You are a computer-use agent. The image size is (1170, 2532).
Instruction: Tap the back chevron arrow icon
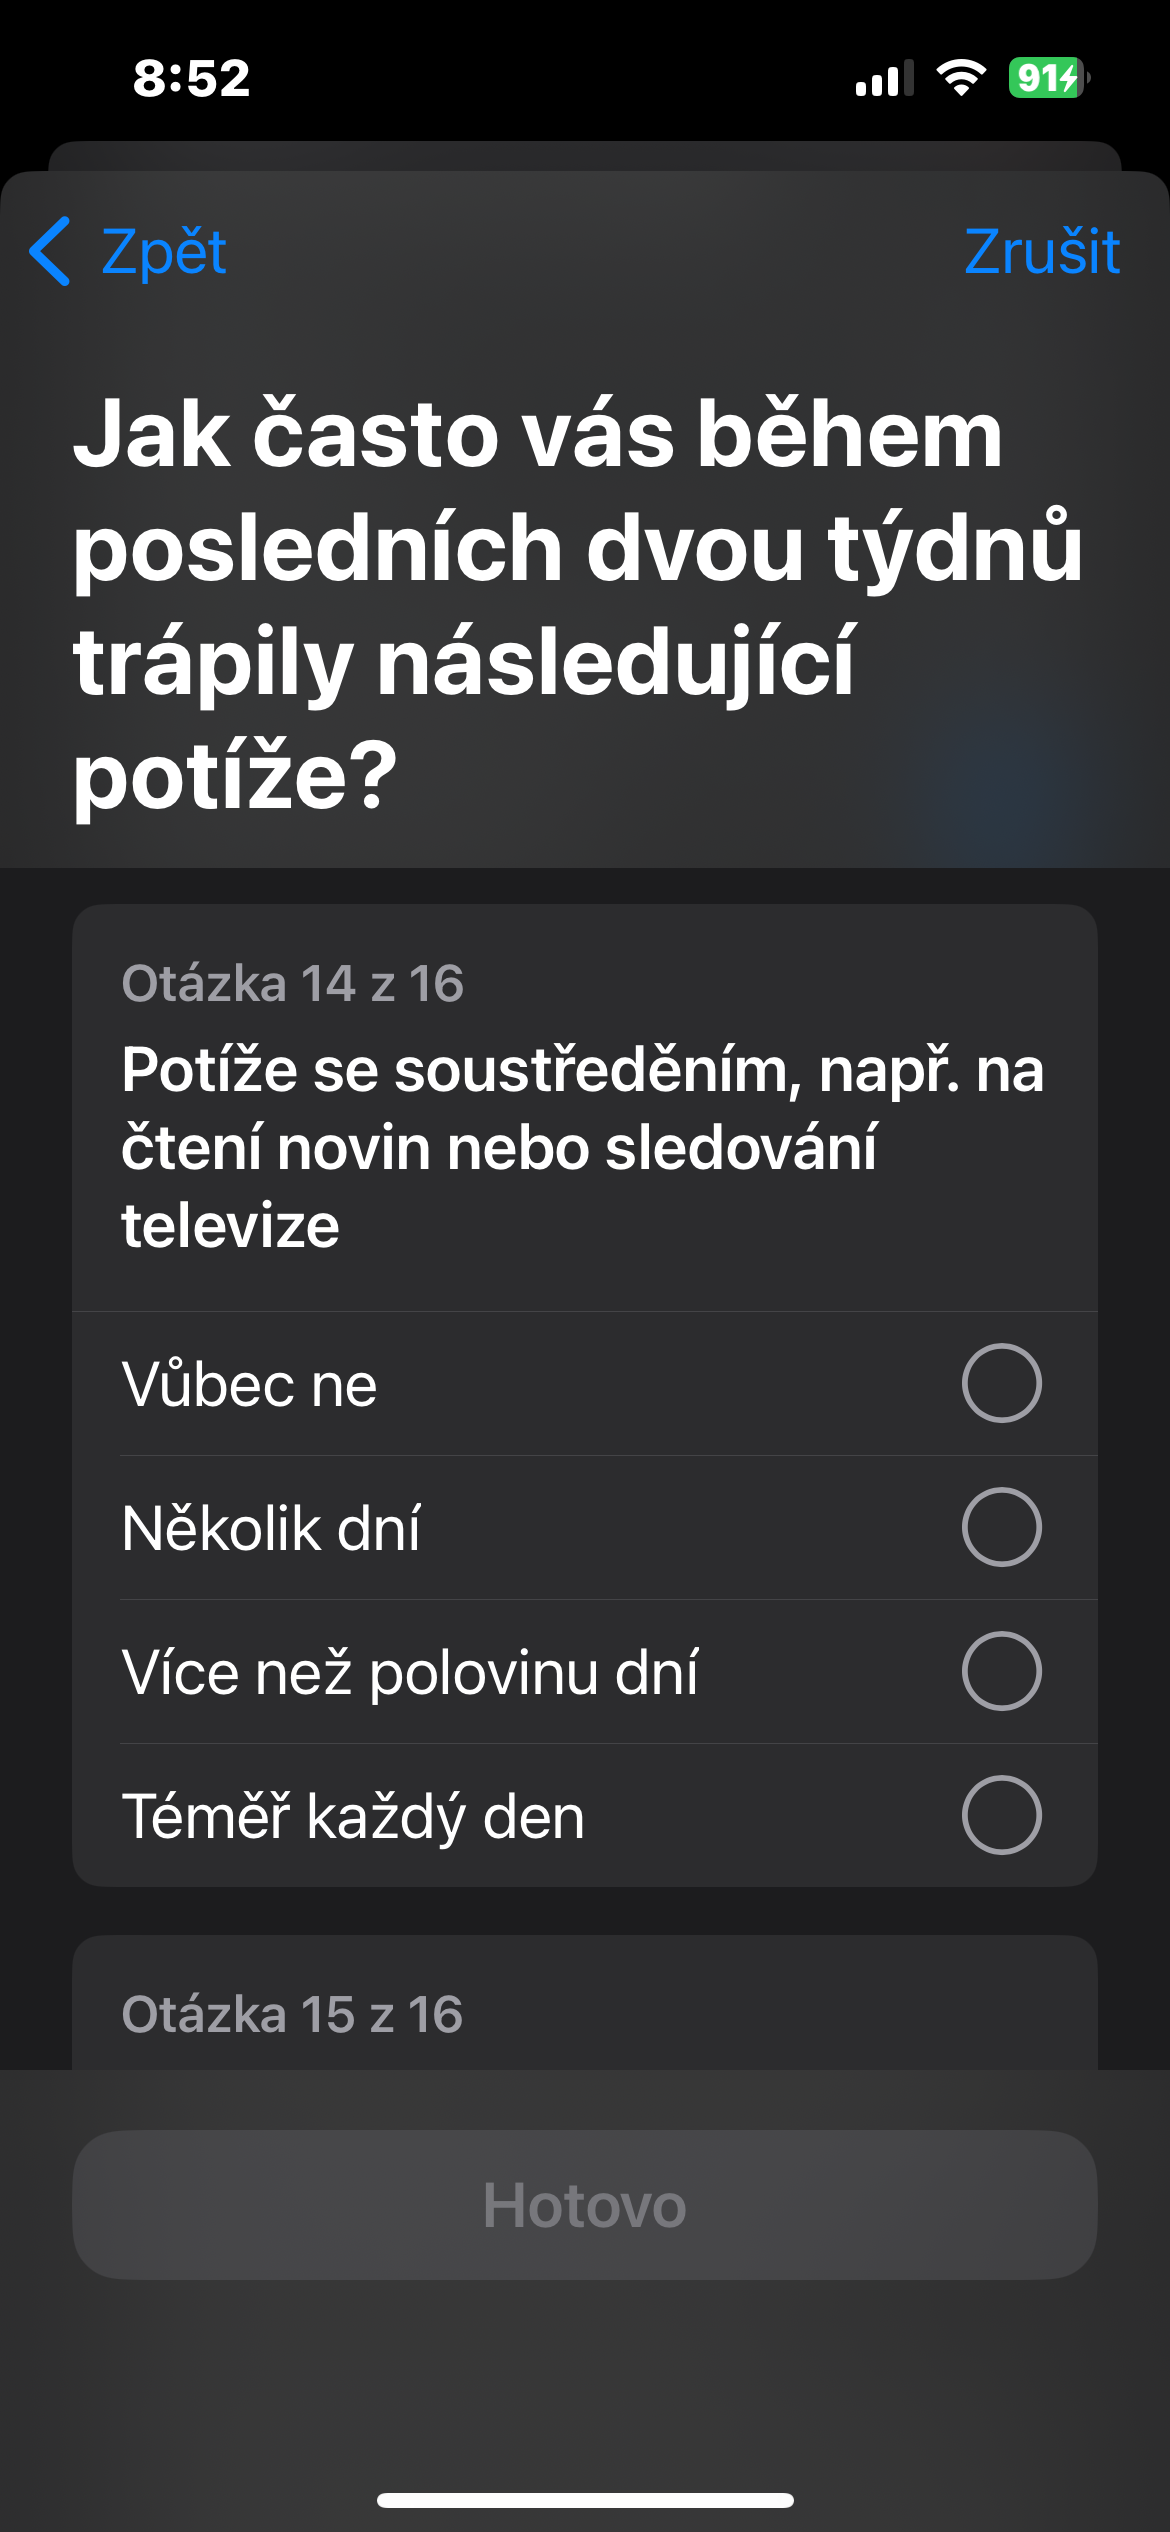(50, 251)
